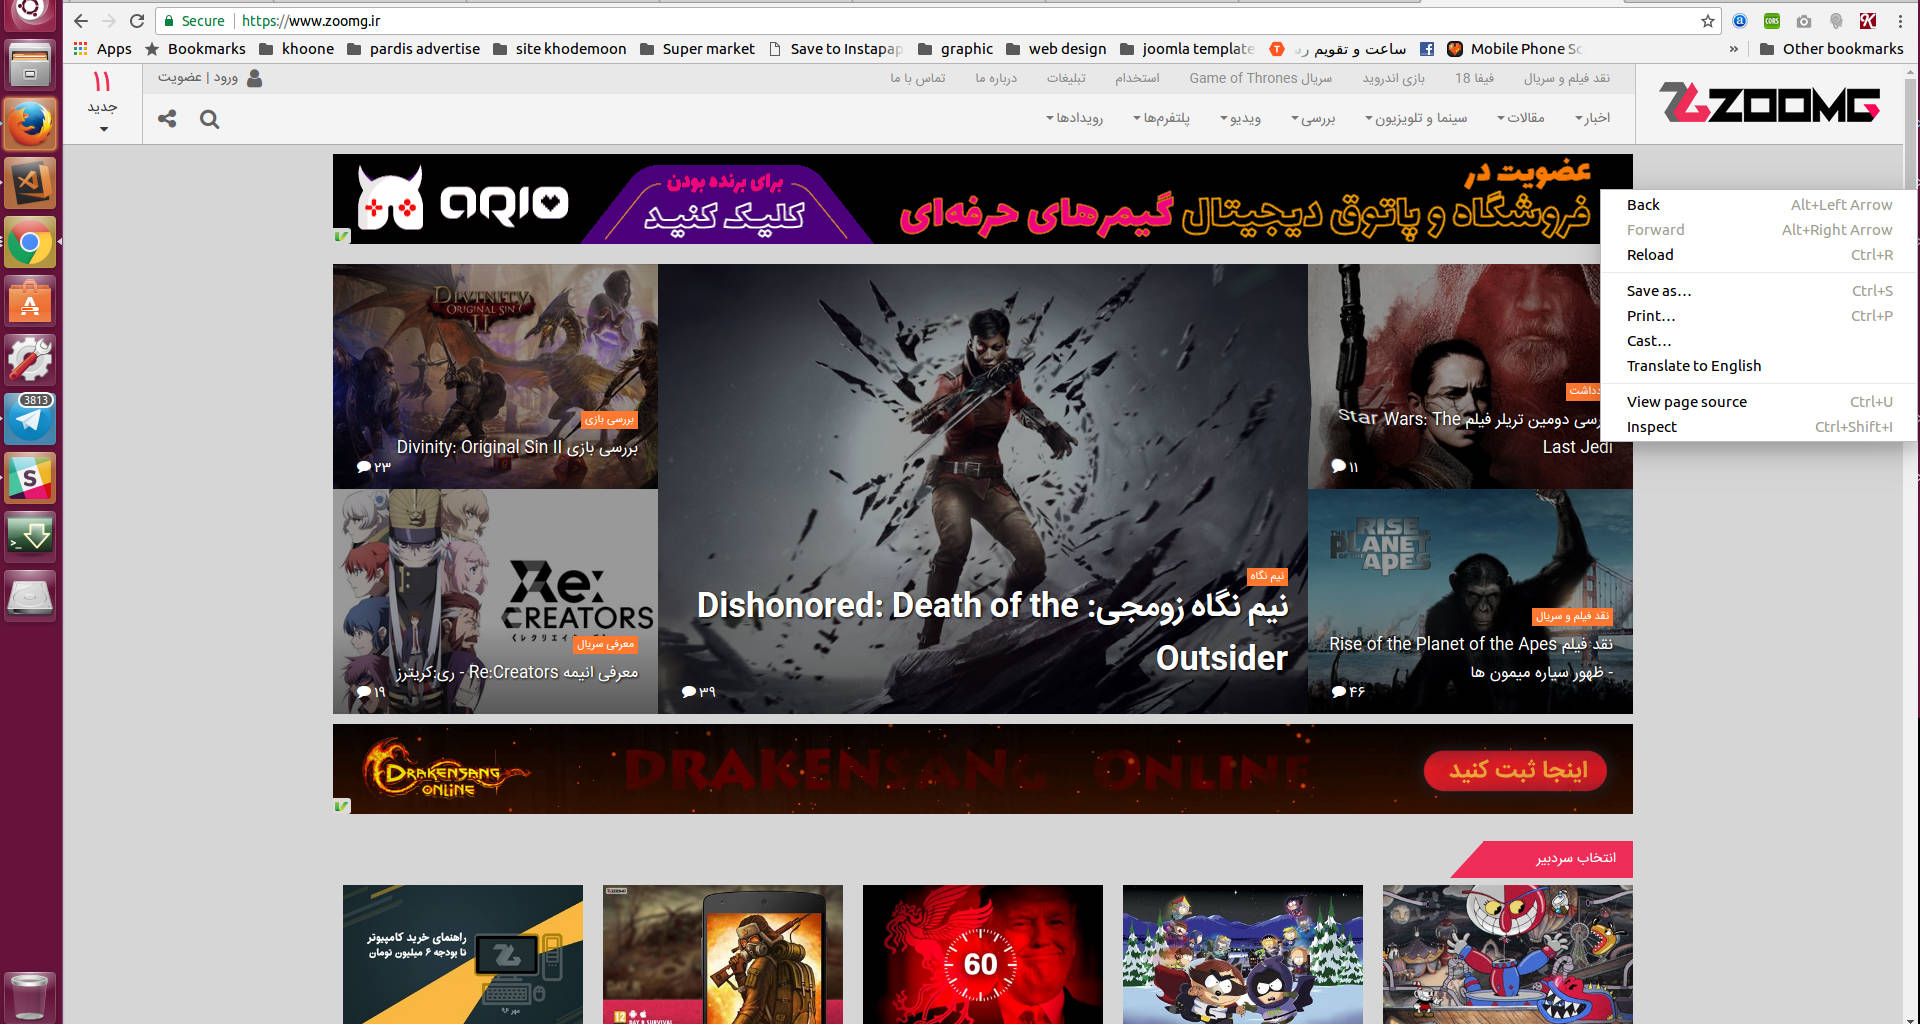The image size is (1920, 1026).
Task: Expand the ویدیو video menu
Action: 1240,118
